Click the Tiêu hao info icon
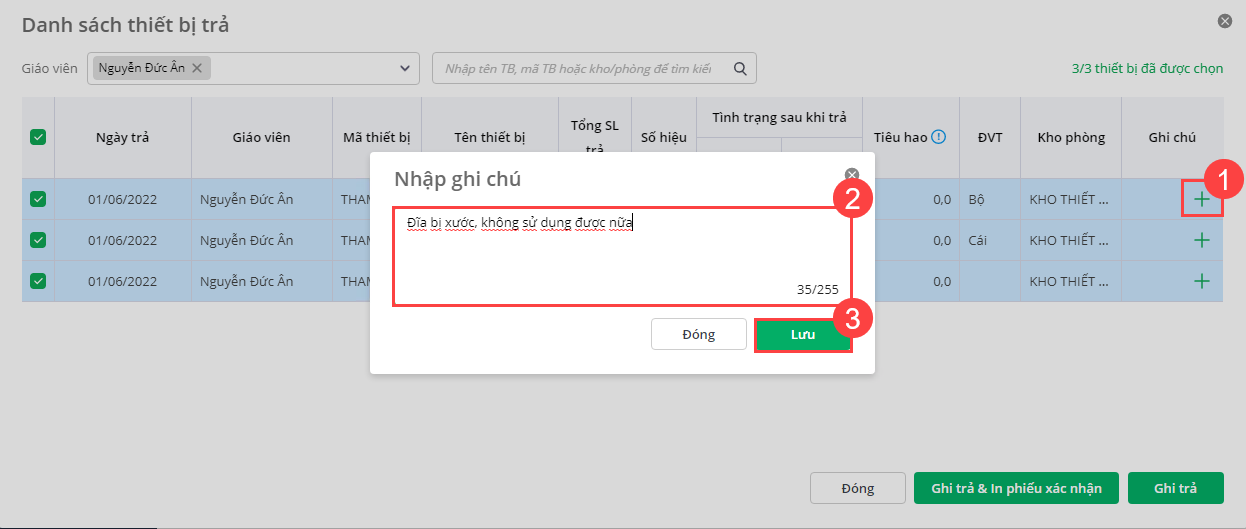The height and width of the screenshot is (529, 1246). (938, 137)
